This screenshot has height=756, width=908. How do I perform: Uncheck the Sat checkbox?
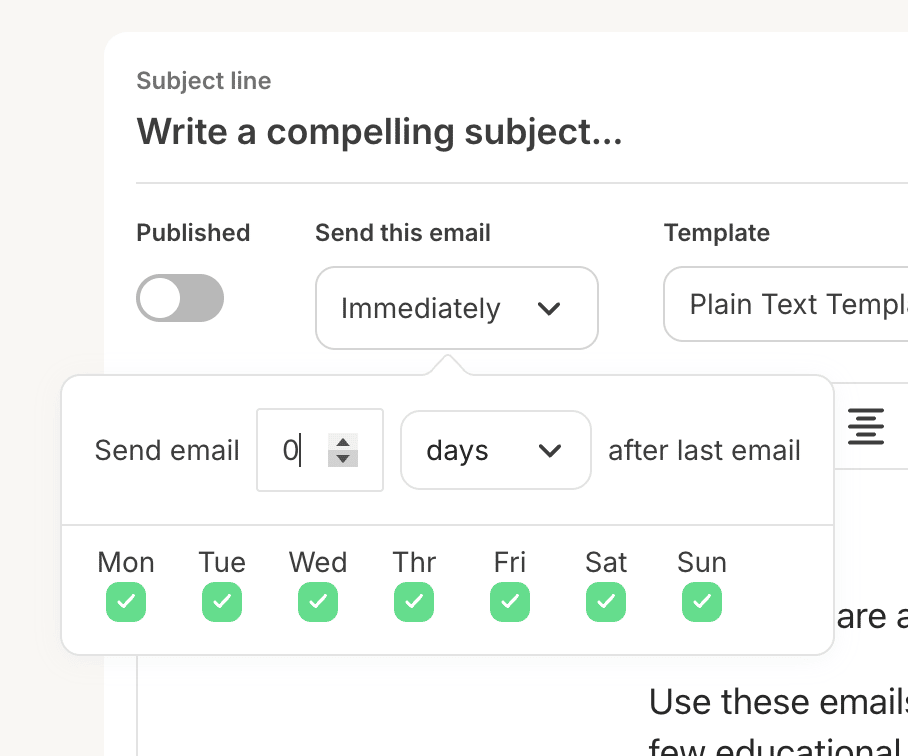(606, 602)
